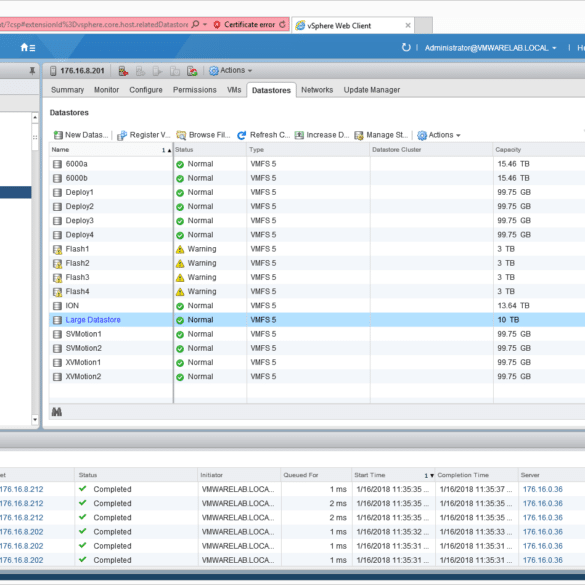Click the host icon beside 176.16.8.201
The image size is (585, 585).
pyautogui.click(x=53, y=71)
